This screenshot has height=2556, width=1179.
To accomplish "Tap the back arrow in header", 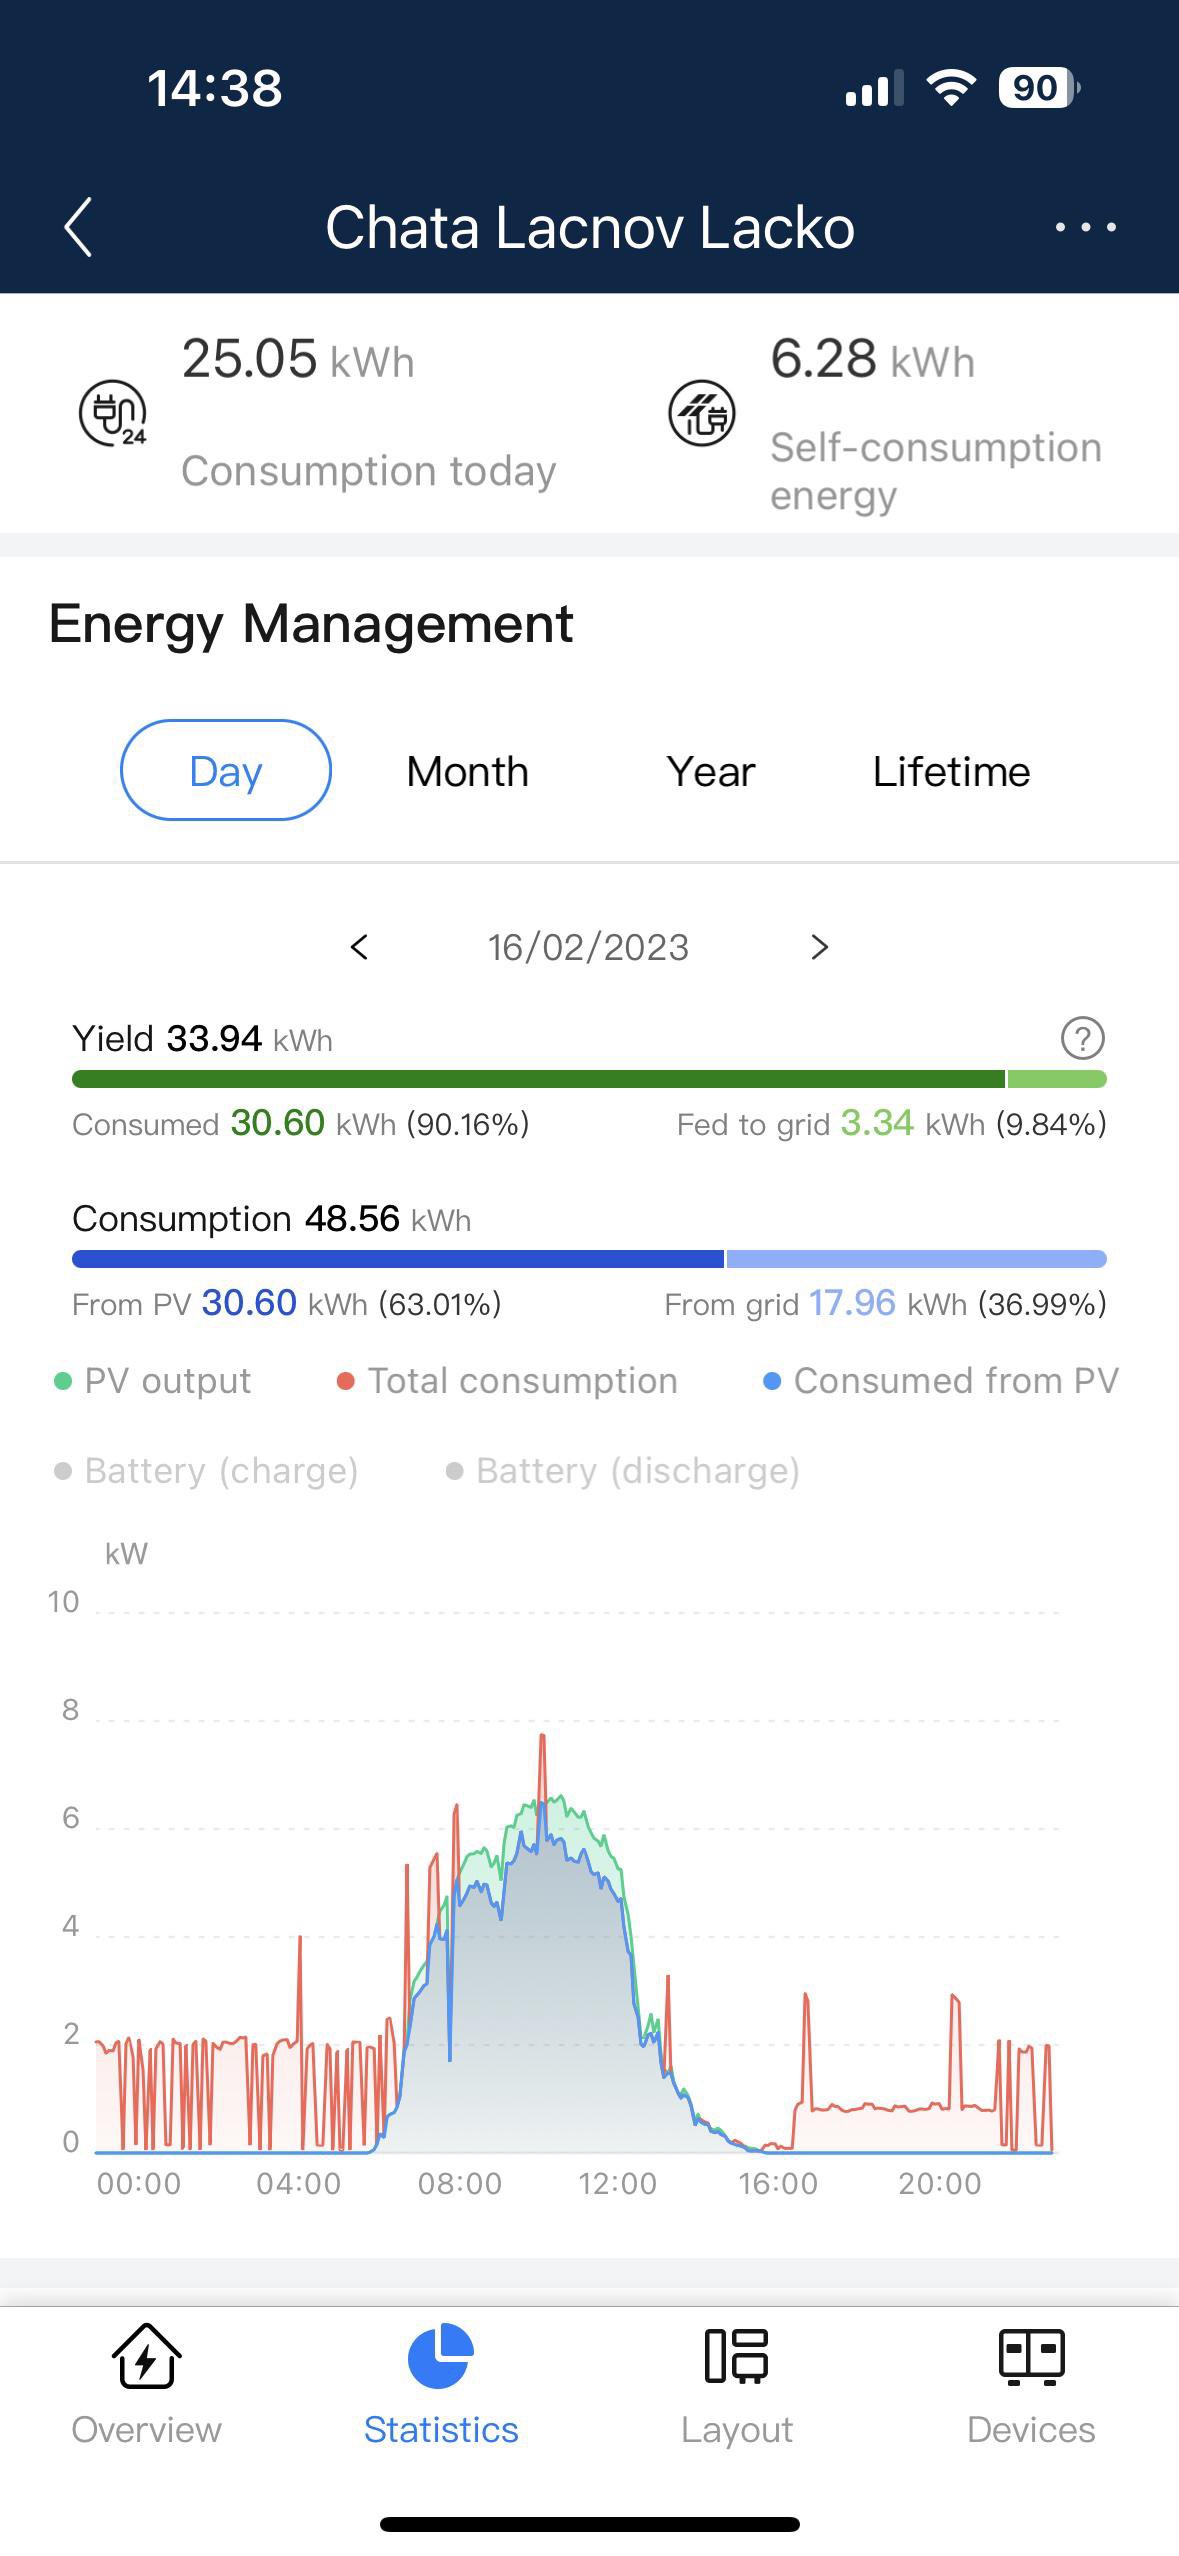I will (x=78, y=227).
